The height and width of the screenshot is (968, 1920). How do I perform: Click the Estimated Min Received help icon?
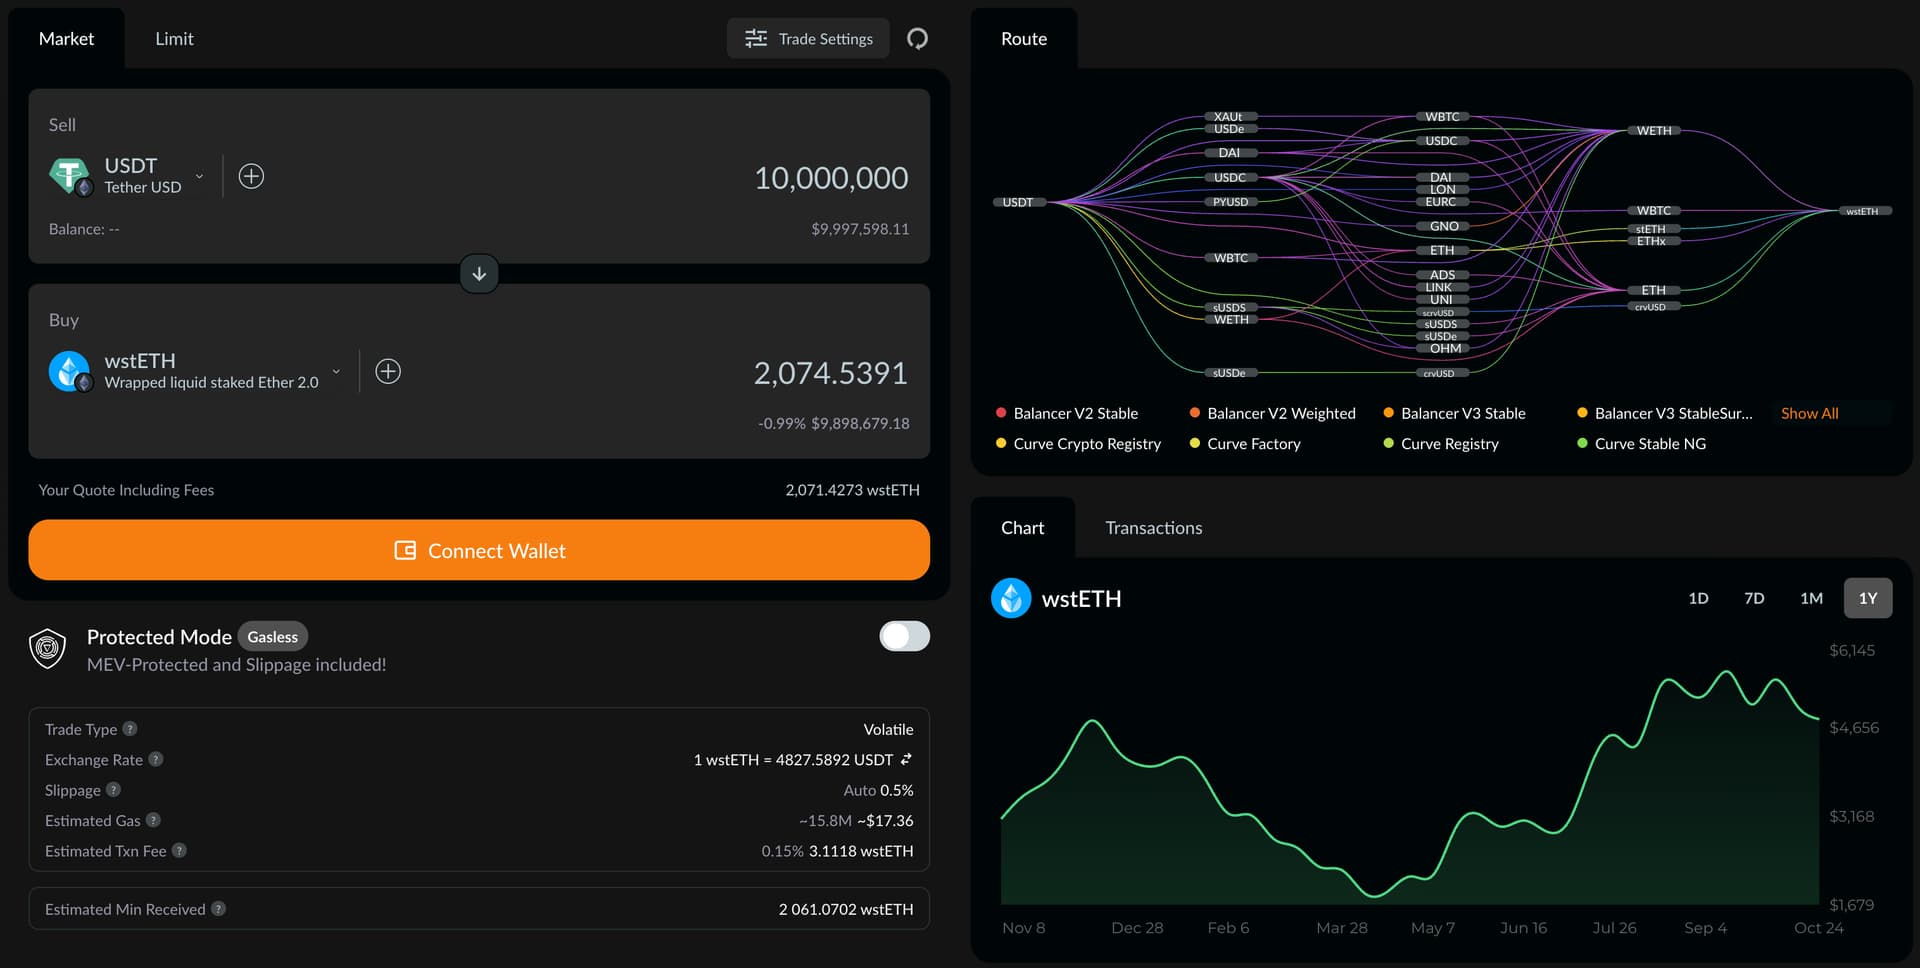(218, 909)
